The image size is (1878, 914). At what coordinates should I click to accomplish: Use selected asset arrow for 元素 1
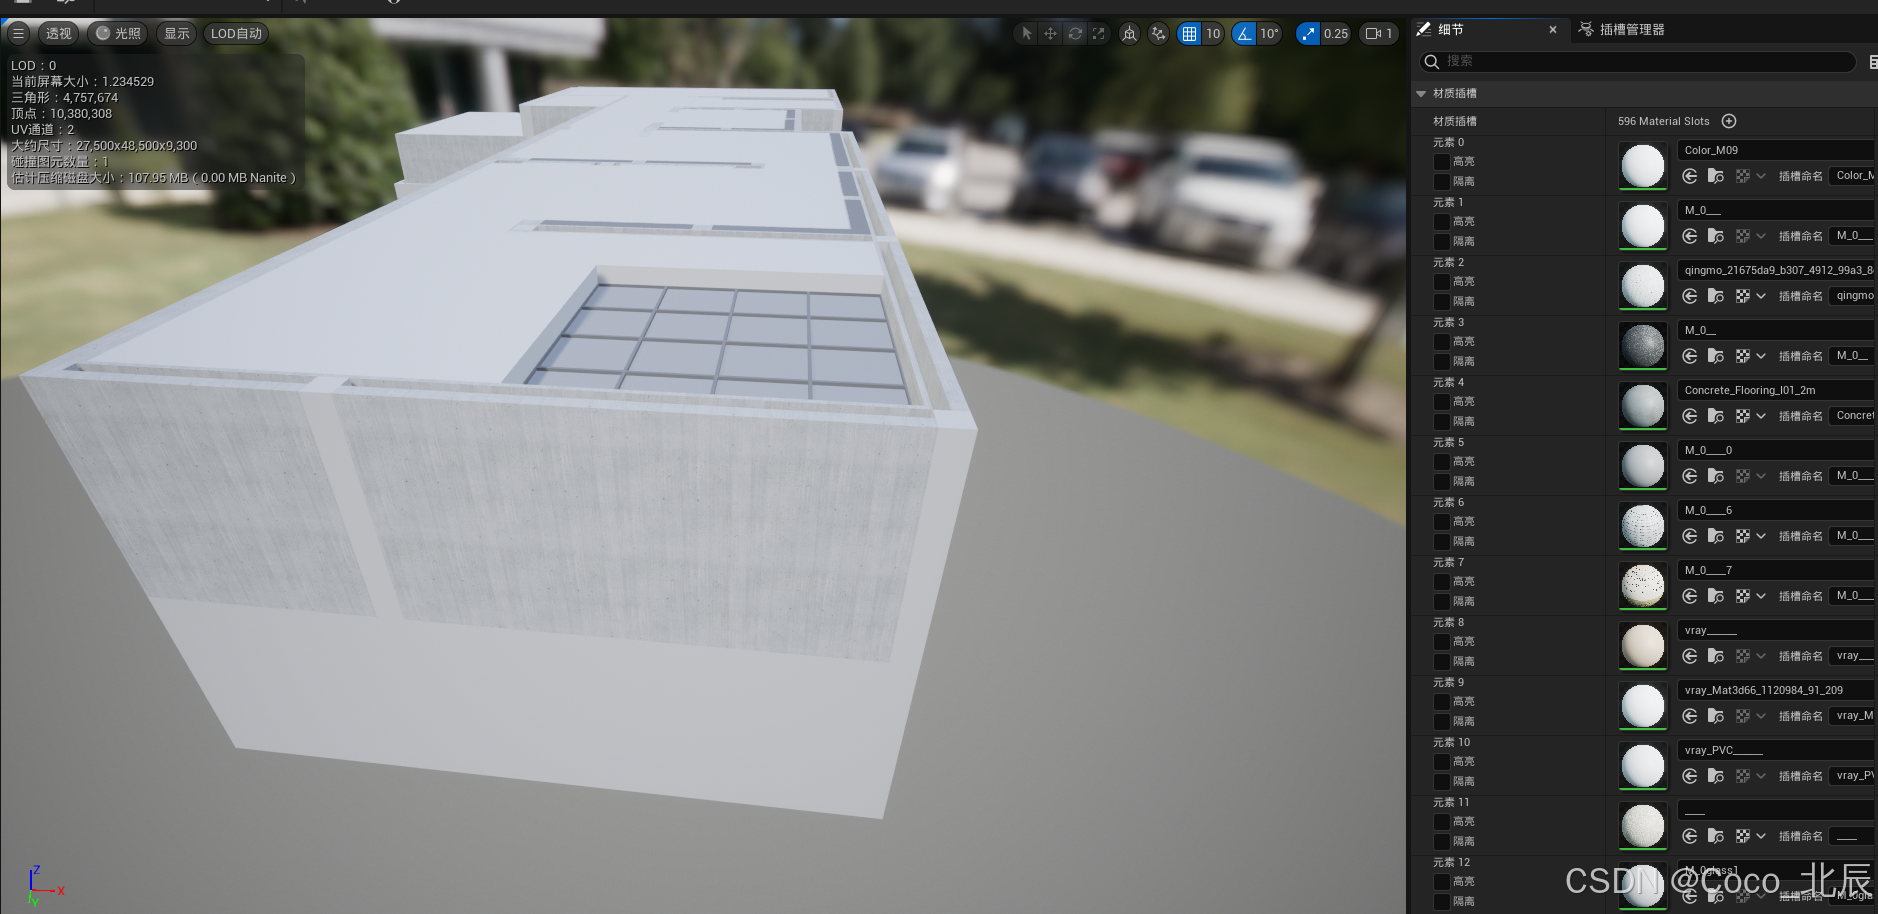(1690, 236)
